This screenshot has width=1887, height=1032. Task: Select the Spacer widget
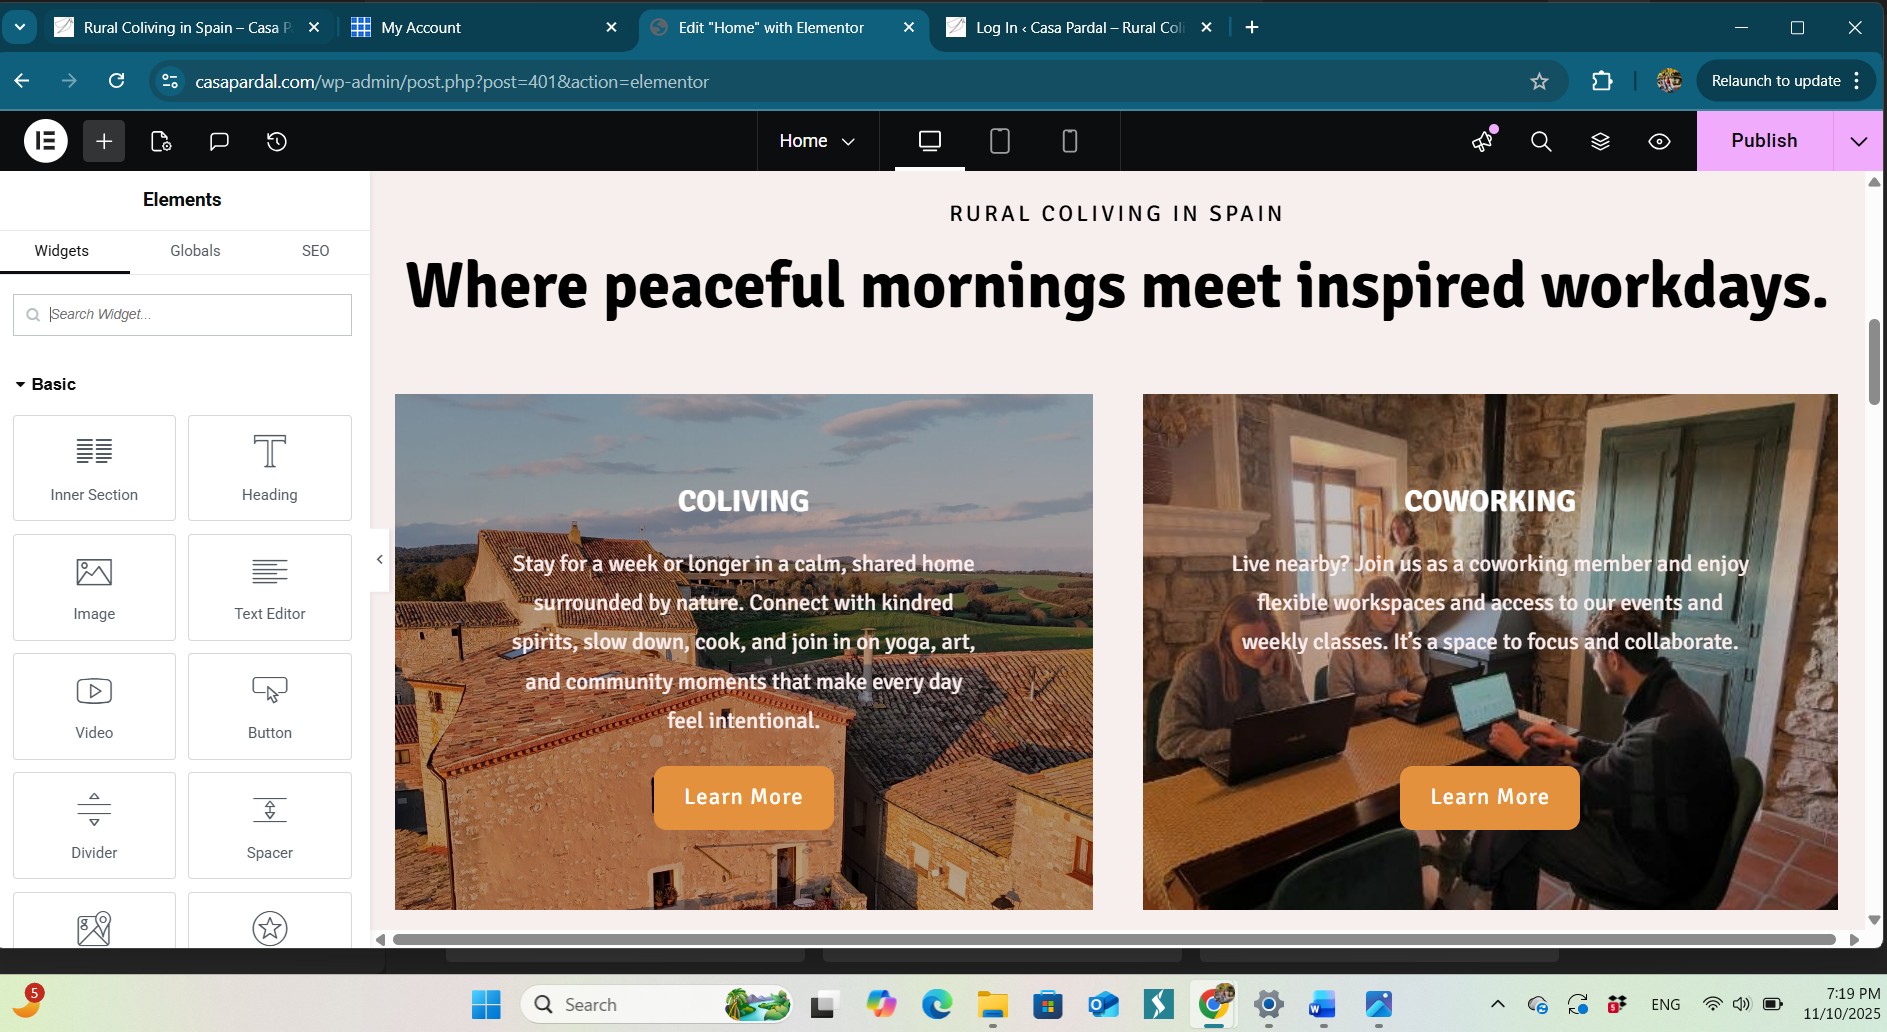(x=270, y=825)
